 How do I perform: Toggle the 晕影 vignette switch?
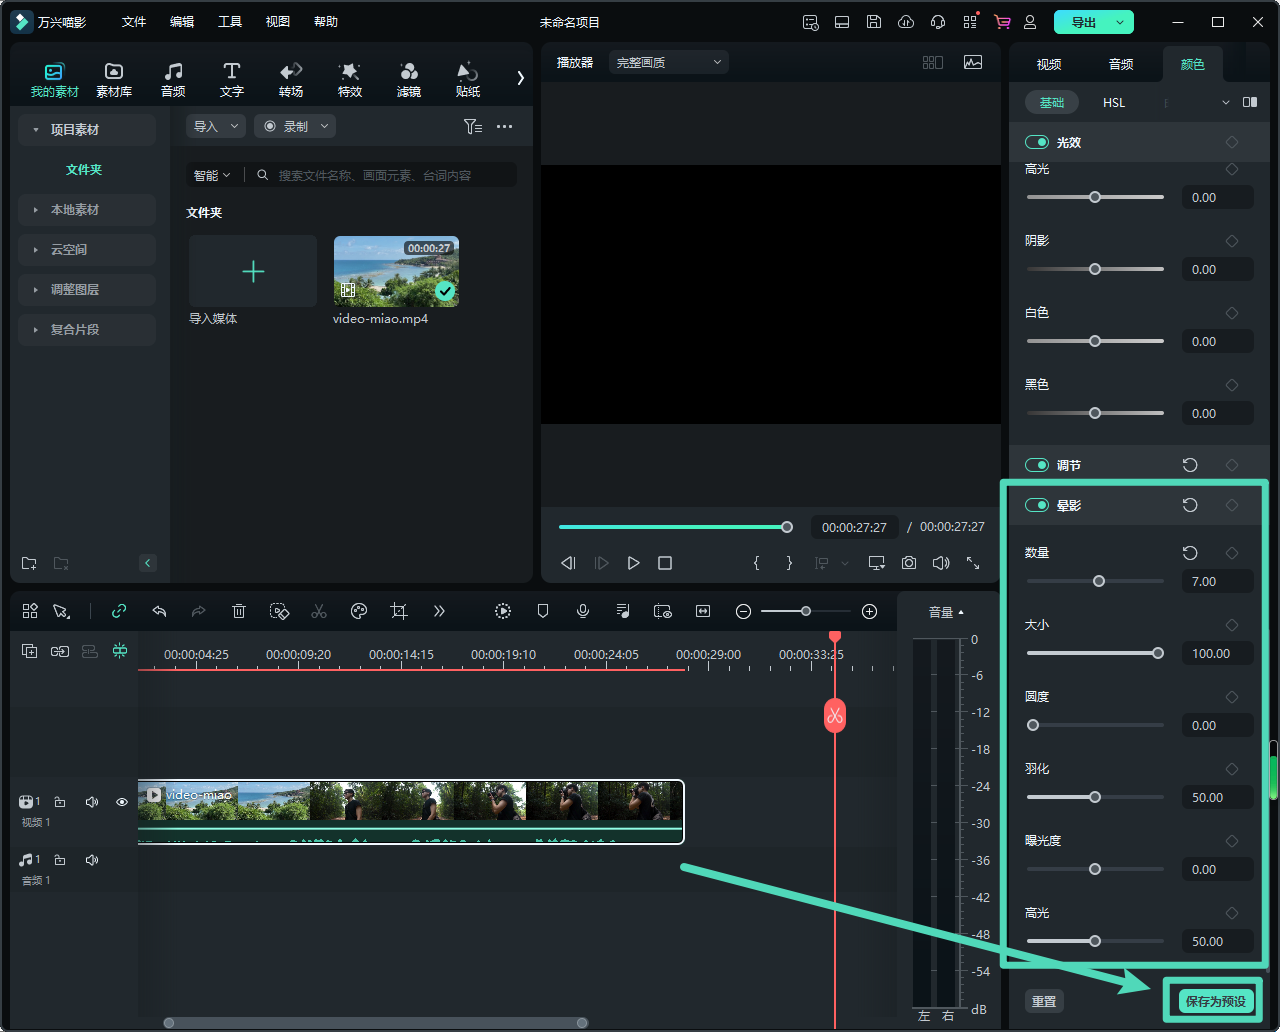[1037, 505]
